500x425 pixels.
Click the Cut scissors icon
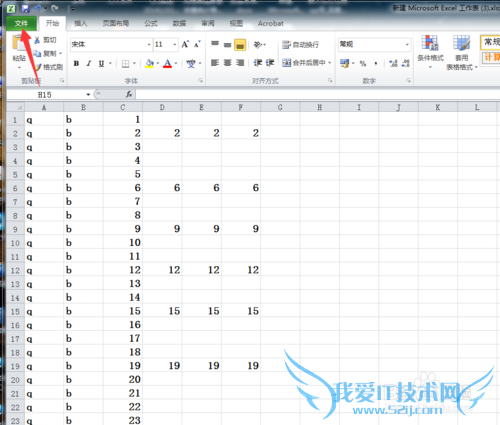[x=37, y=40]
